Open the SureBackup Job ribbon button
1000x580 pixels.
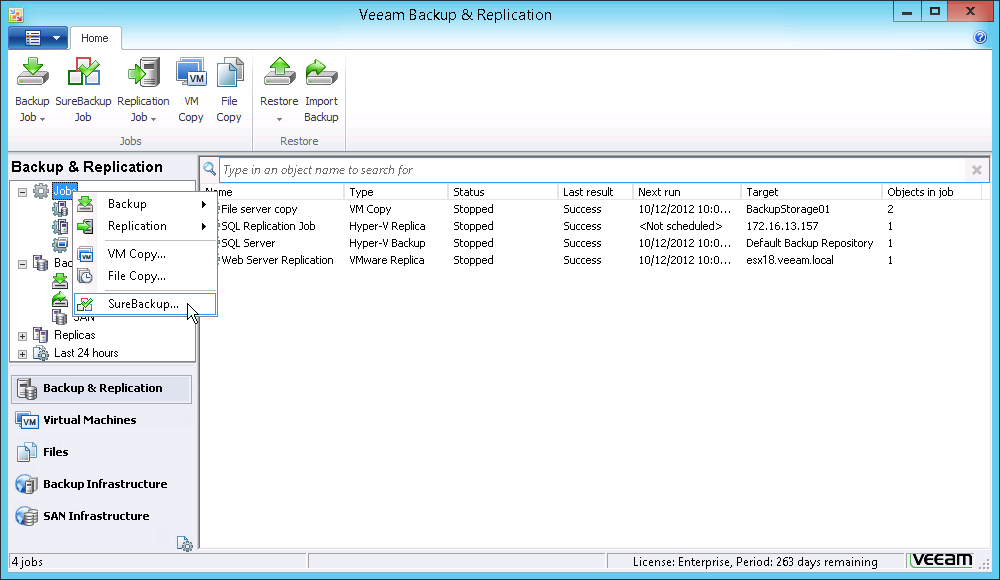click(83, 89)
